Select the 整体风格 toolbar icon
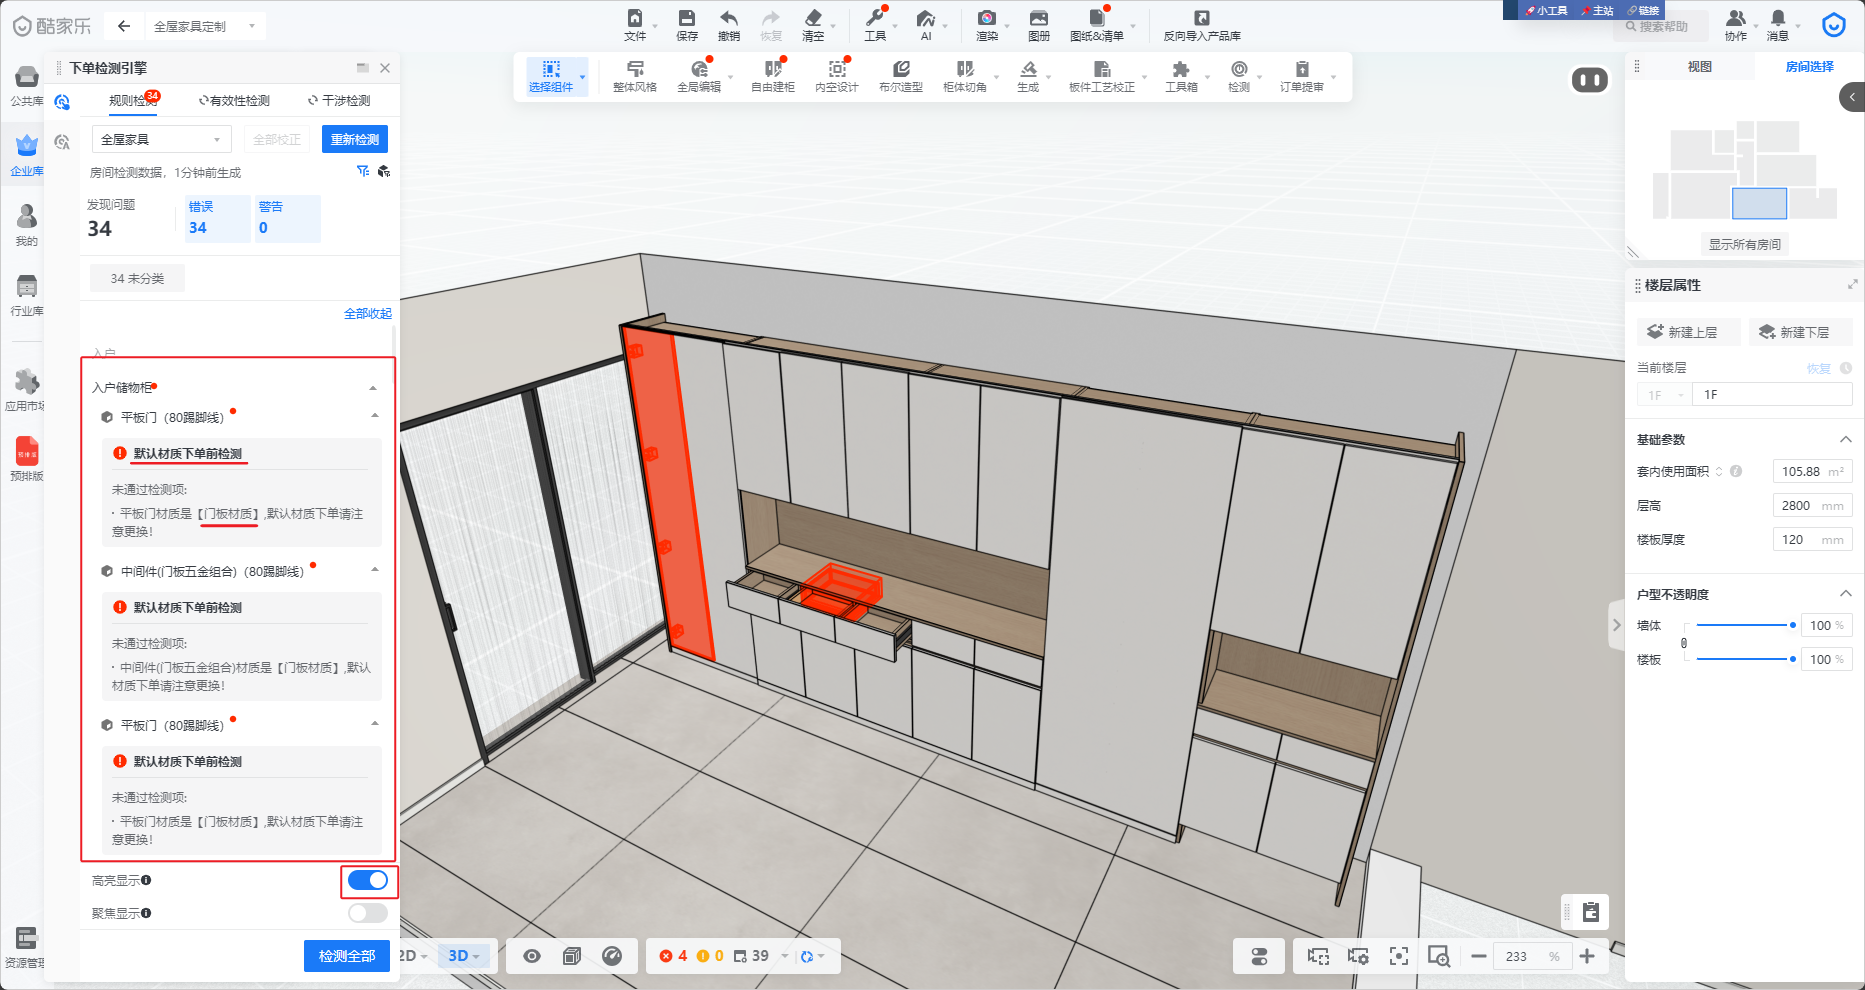This screenshot has width=1865, height=990. coord(634,70)
